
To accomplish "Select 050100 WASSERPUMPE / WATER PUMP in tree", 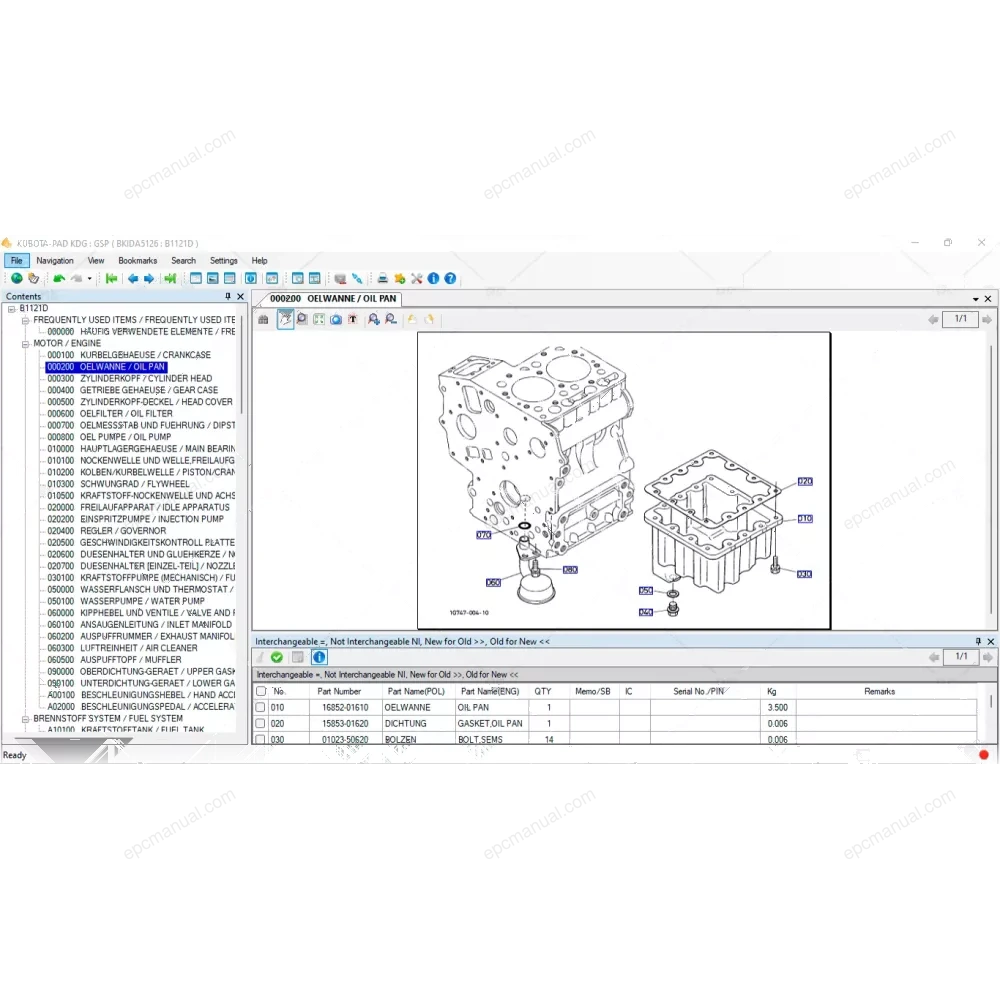I will click(x=126, y=601).
